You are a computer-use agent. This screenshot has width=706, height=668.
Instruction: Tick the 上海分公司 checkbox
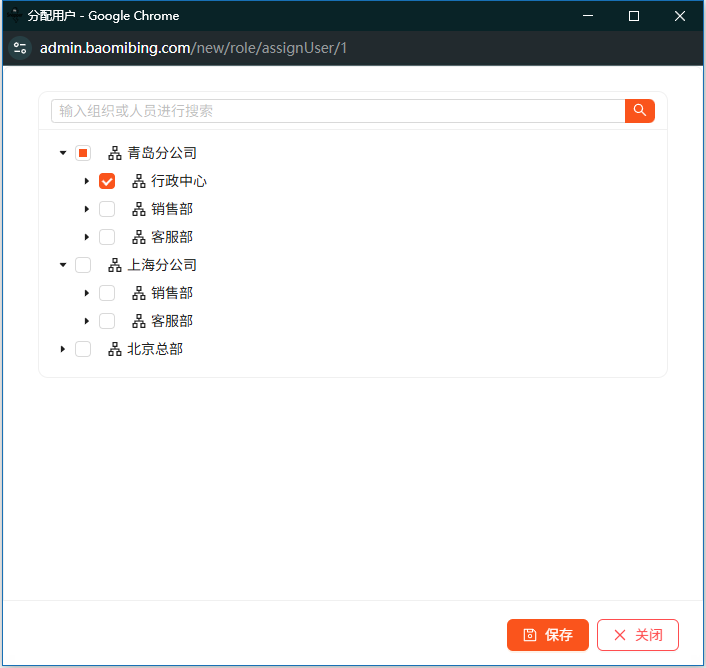83,265
